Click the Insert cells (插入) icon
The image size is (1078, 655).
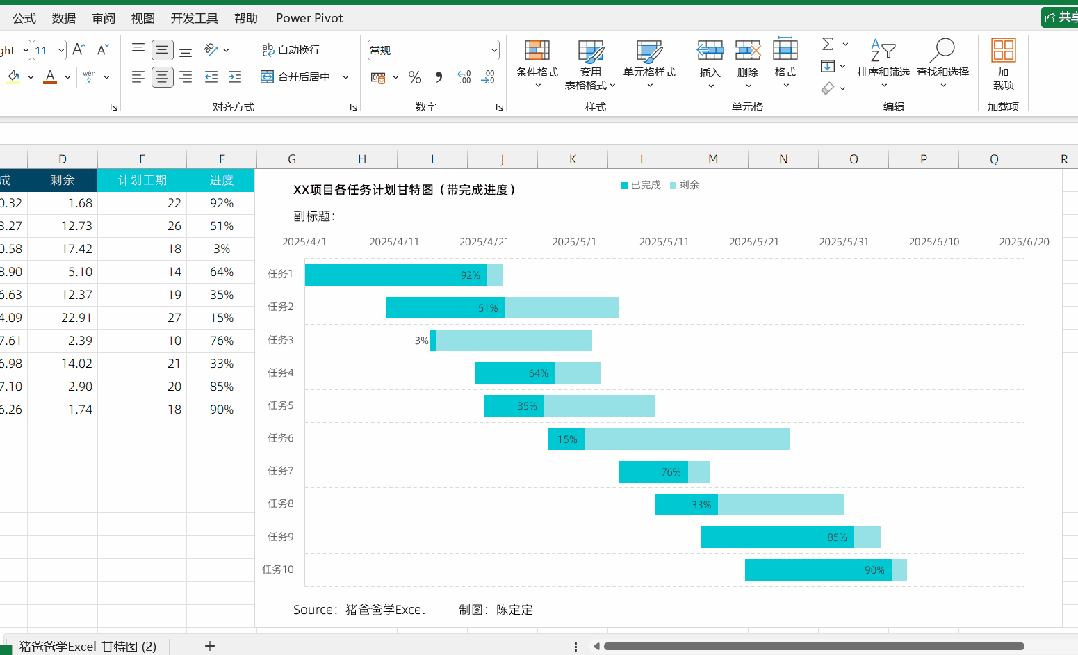pyautogui.click(x=710, y=50)
